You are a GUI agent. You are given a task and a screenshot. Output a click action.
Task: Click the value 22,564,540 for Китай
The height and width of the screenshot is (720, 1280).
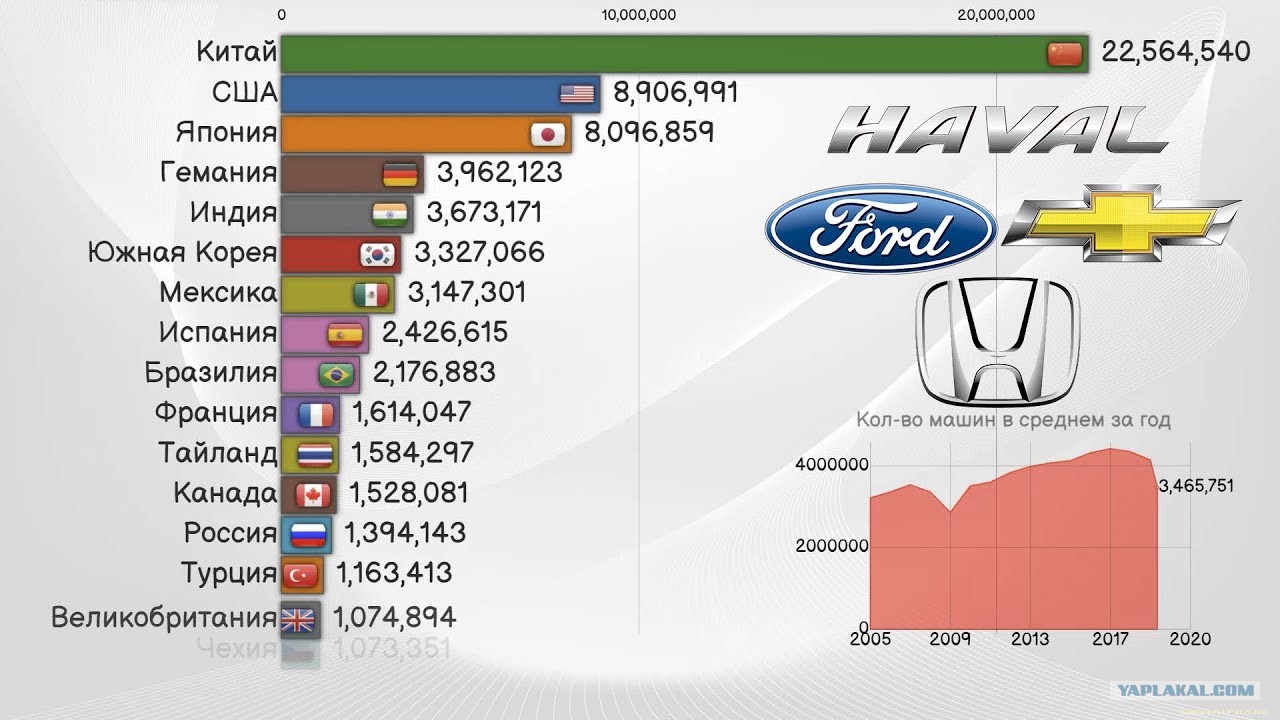[1176, 52]
